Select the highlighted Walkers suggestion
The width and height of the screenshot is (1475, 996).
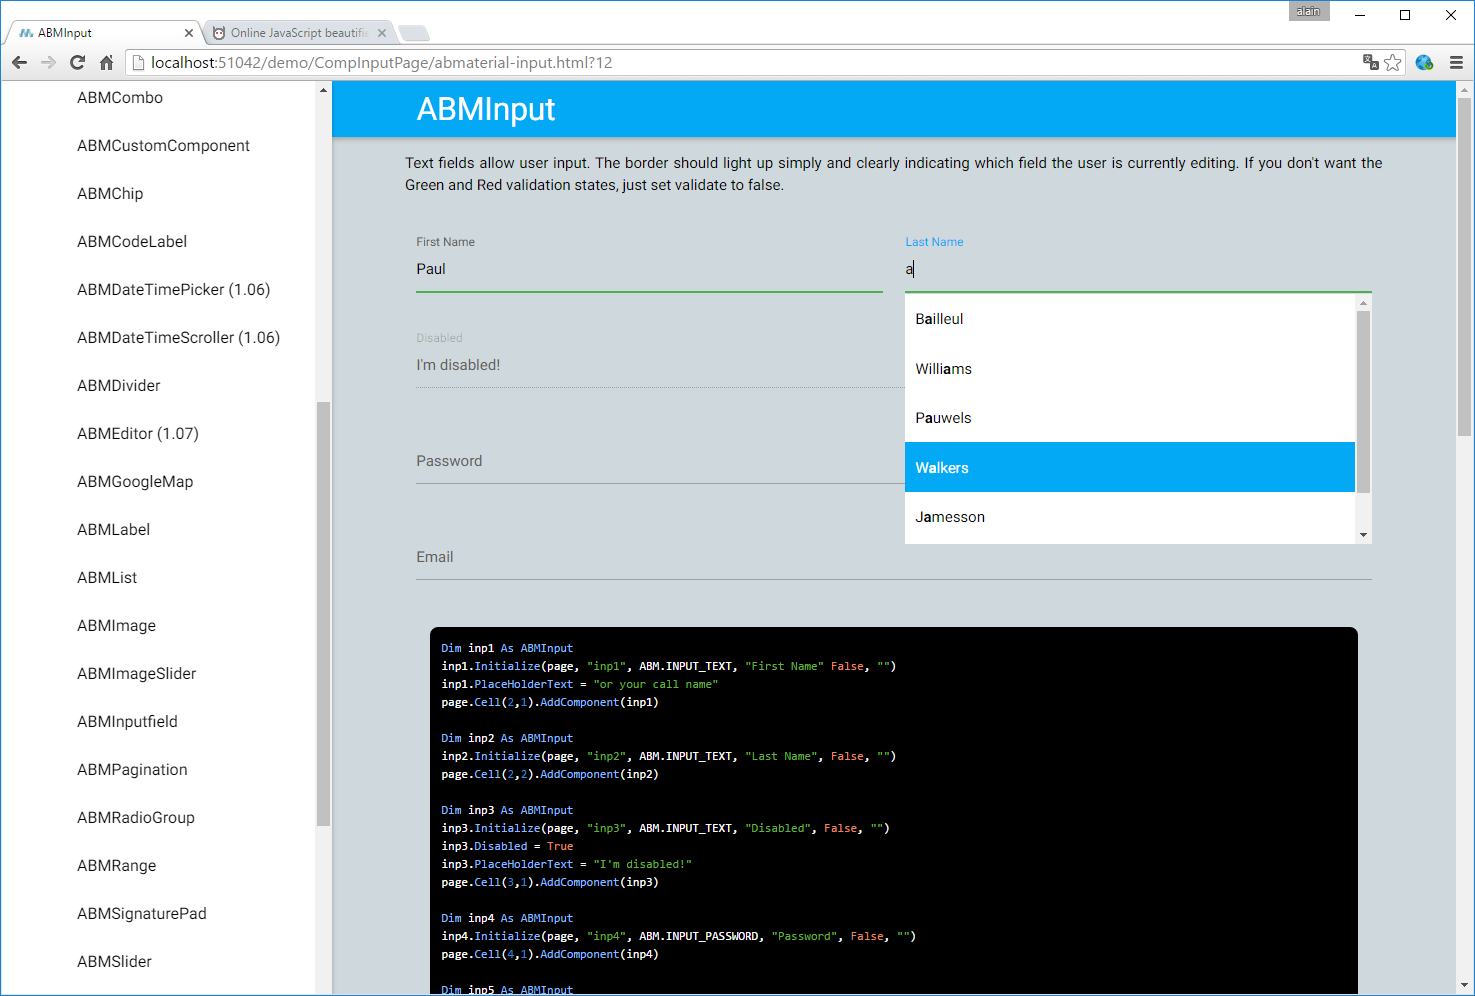[1130, 467]
